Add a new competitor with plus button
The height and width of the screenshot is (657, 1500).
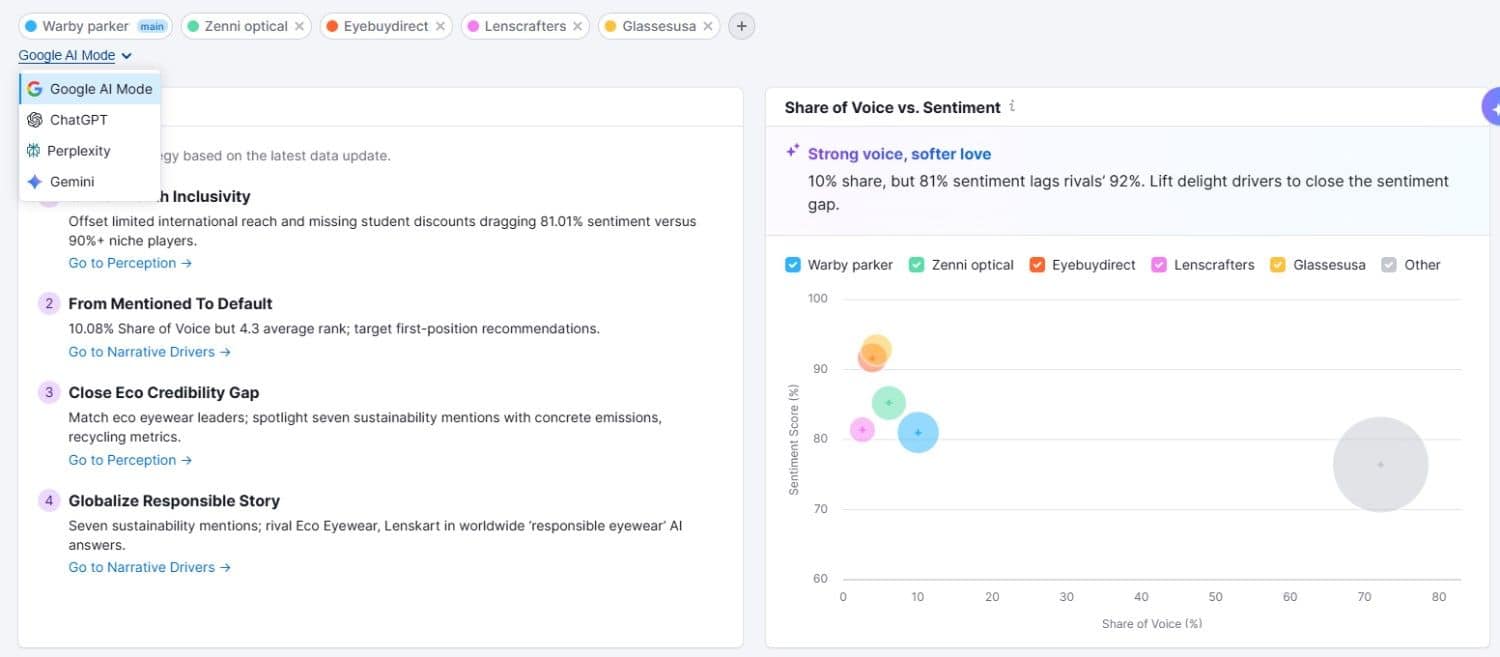point(741,27)
